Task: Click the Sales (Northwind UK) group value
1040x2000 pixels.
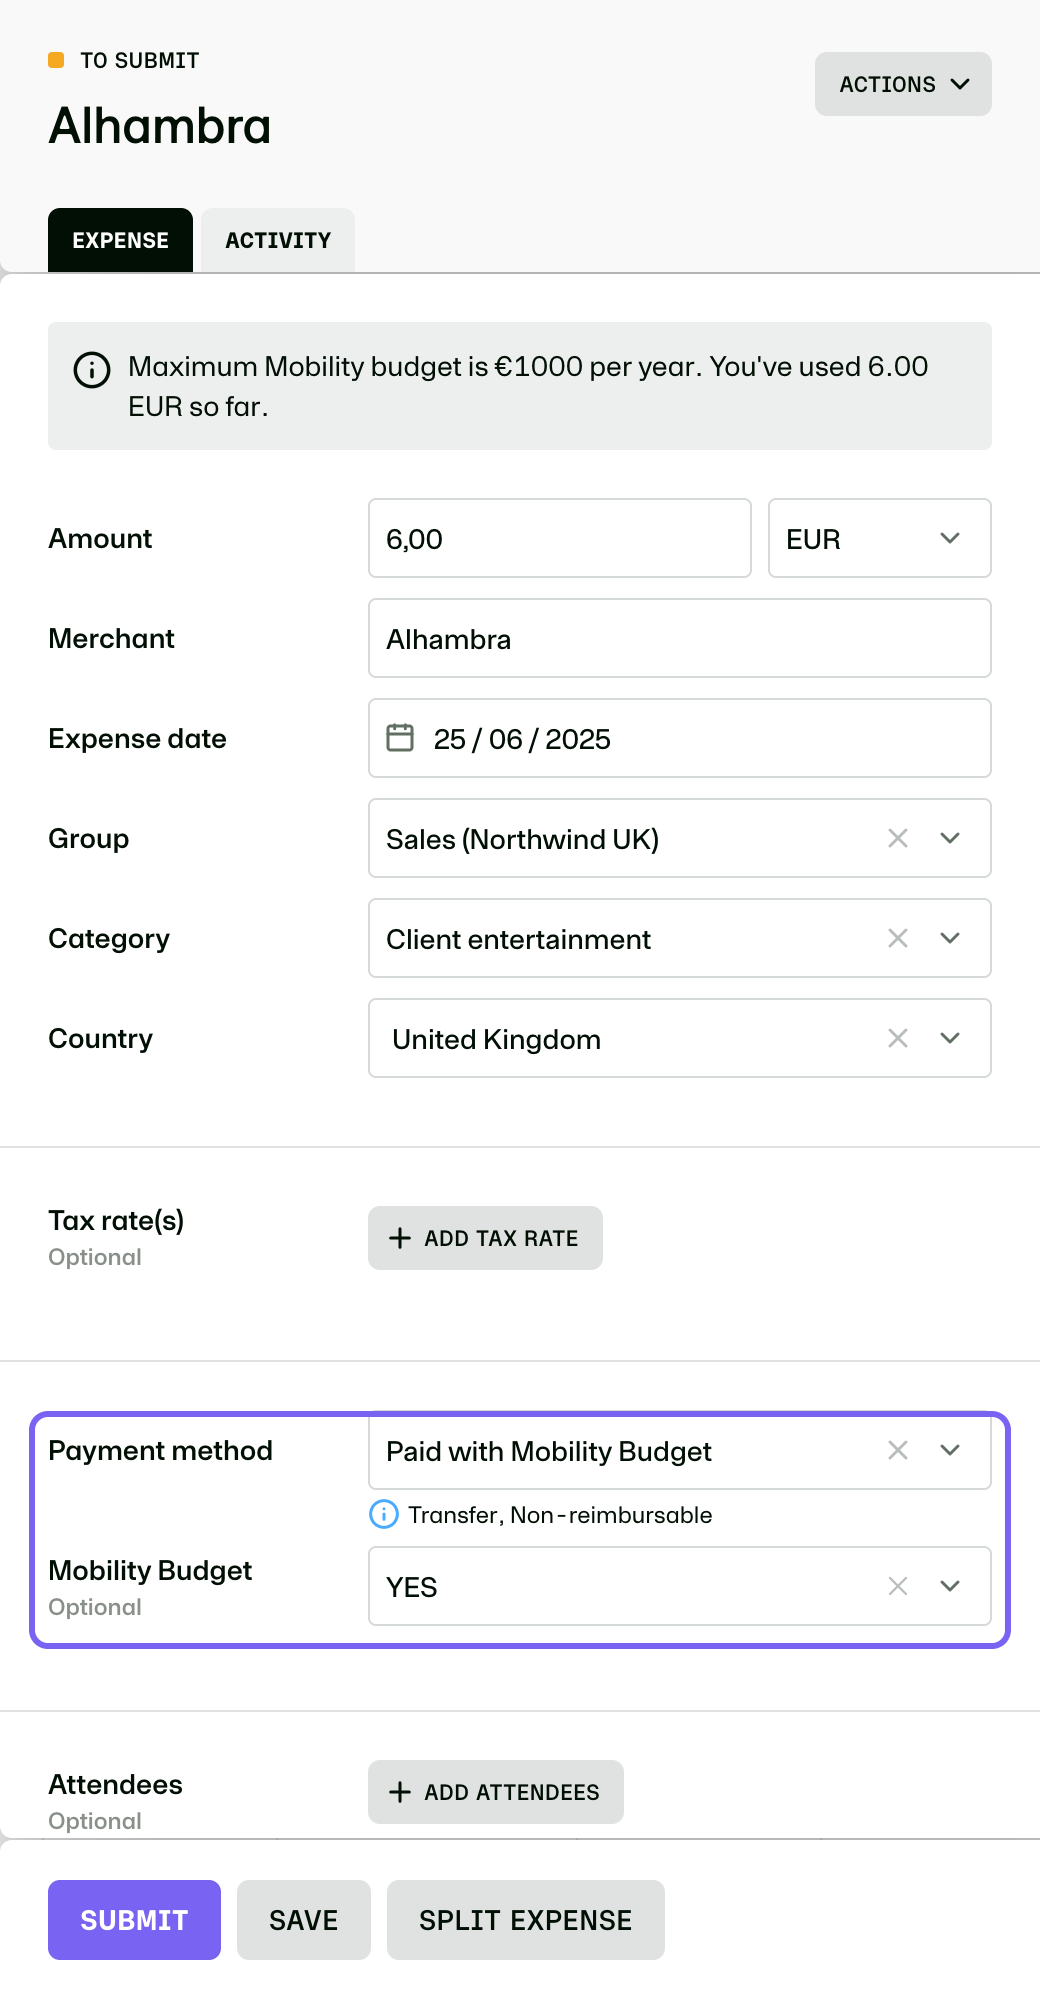Action: [x=523, y=839]
